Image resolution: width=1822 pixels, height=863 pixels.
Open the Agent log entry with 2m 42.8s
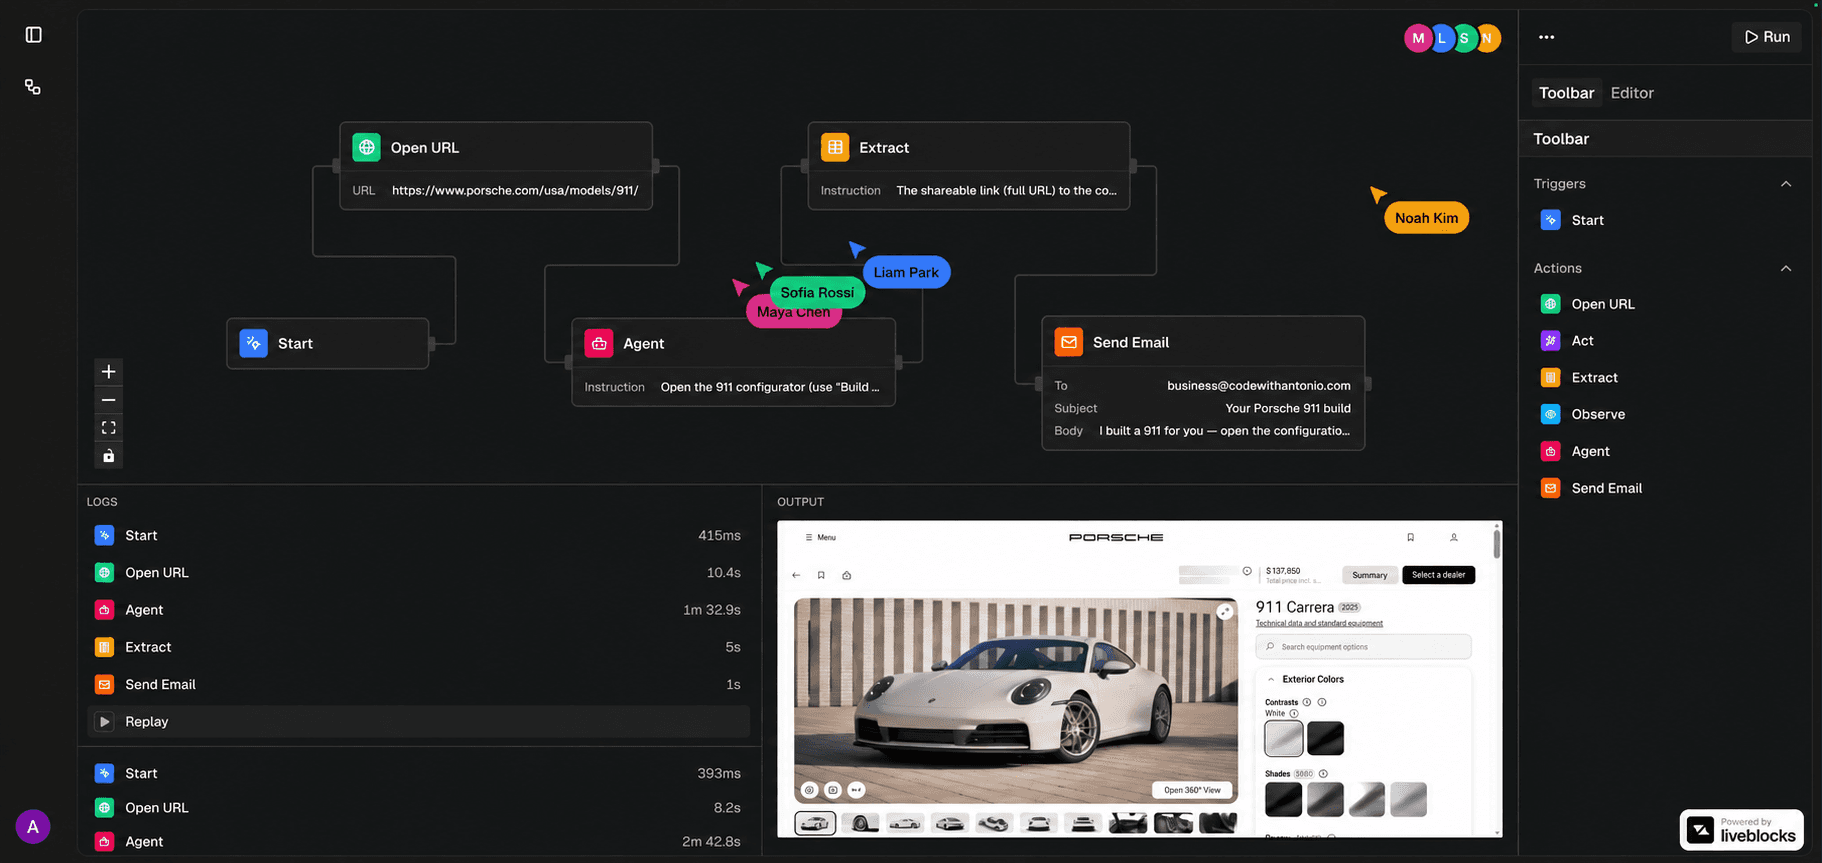(418, 841)
